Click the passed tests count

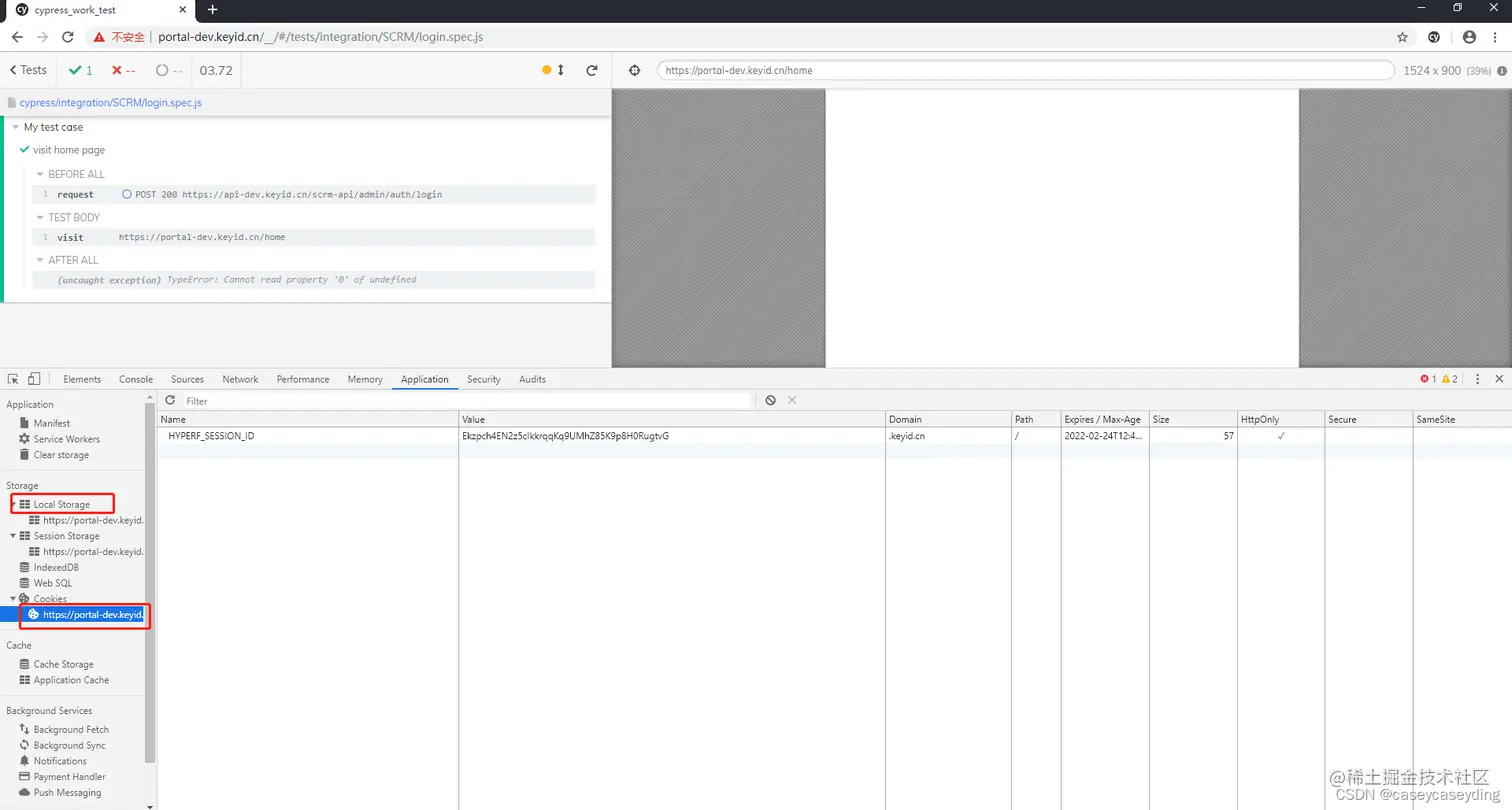81,70
